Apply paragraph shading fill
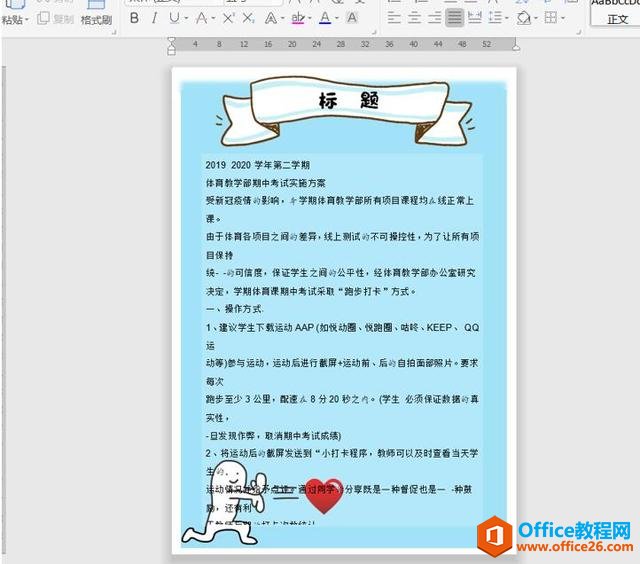 point(524,18)
